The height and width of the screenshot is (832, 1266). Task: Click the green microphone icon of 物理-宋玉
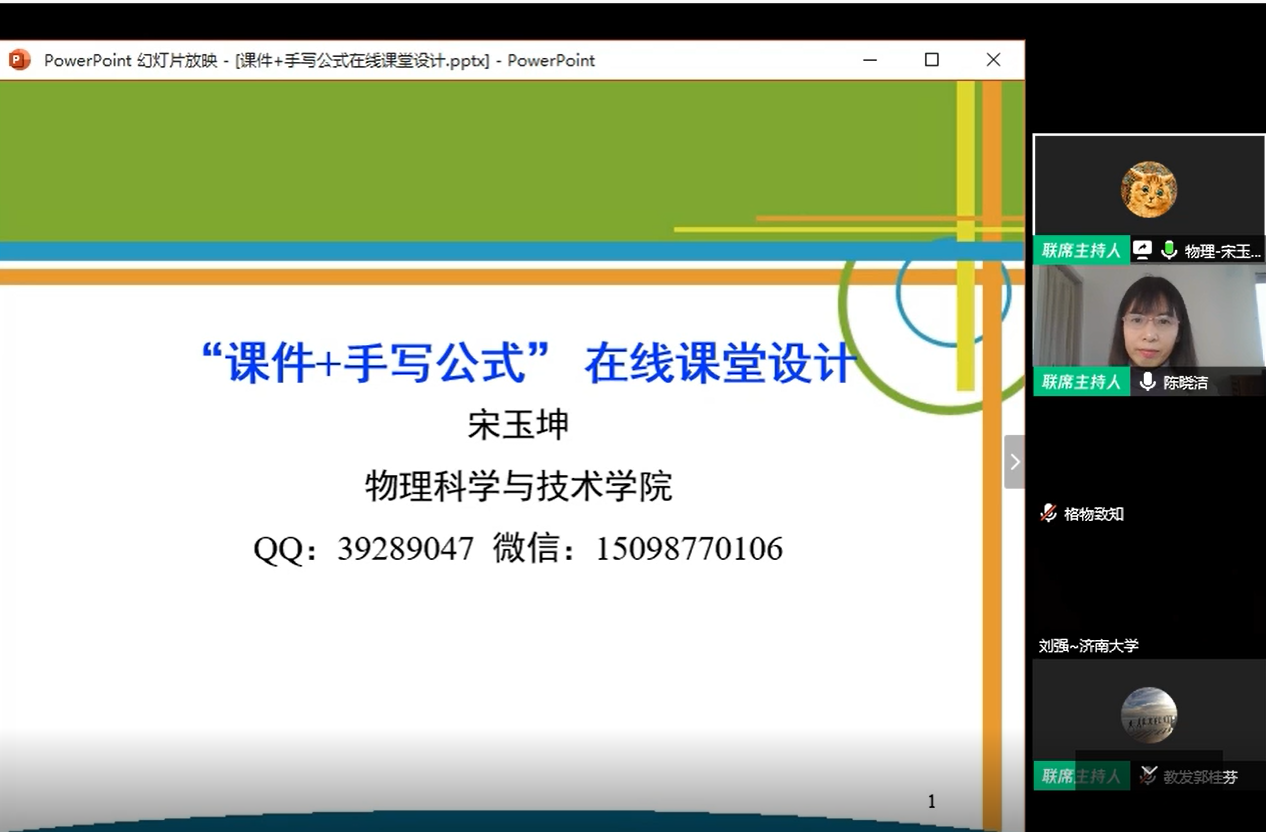click(x=1168, y=250)
